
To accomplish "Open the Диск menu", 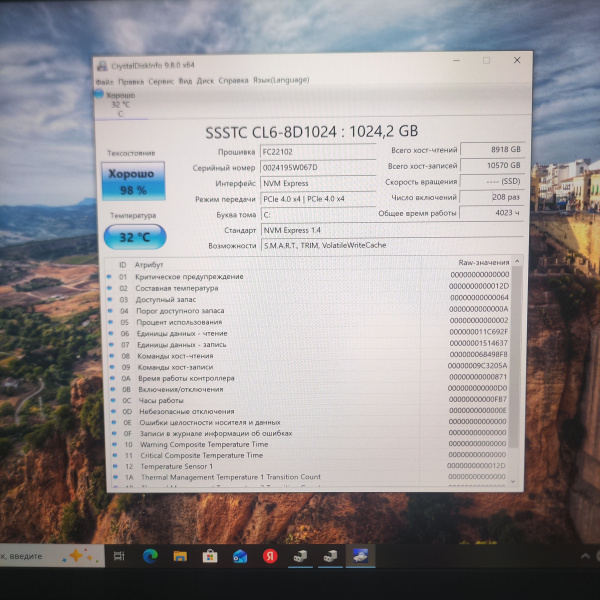I will (205, 81).
